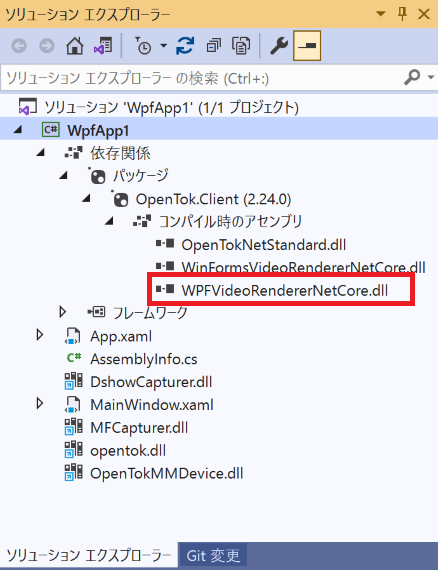
Task: Select the 依存関係 tree item
Action: pyautogui.click(x=120, y=153)
